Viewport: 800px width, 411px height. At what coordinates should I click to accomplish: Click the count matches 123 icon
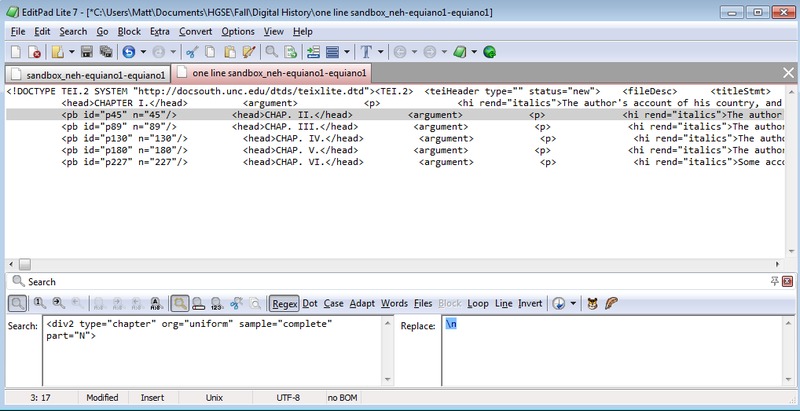(217, 303)
